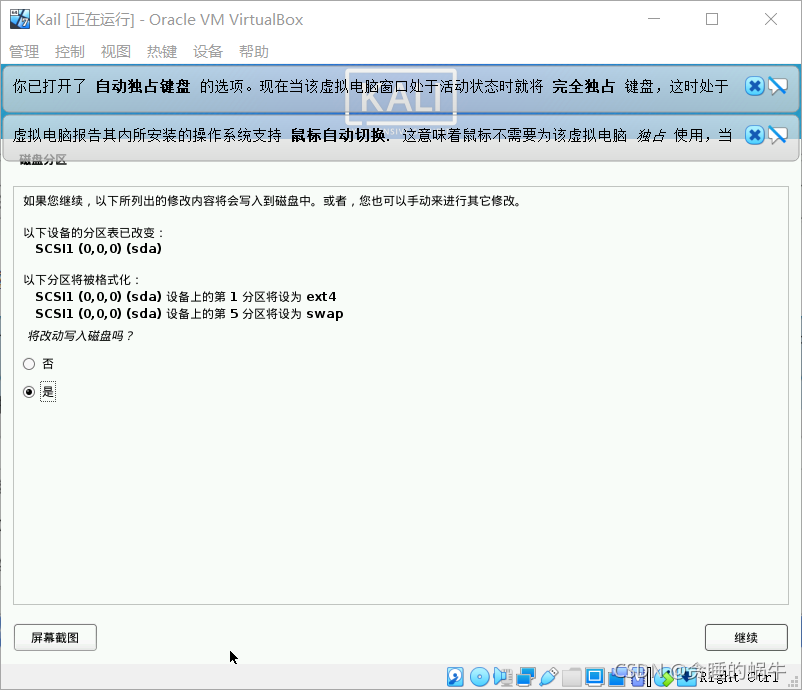This screenshot has width=802, height=690.
Task: Open the 设备 menu
Action: coord(208,51)
